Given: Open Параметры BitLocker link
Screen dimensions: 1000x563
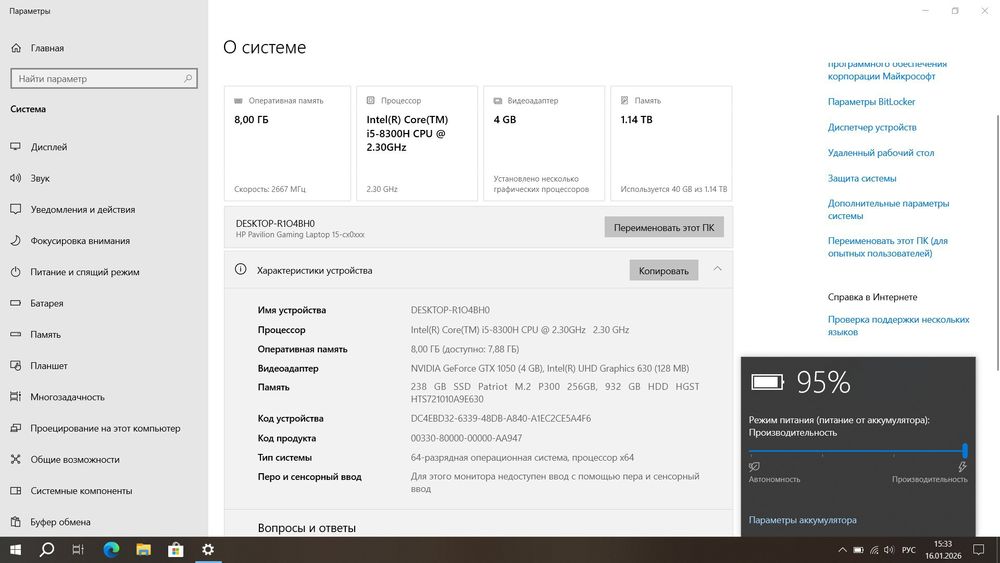Looking at the screenshot, I should 871,101.
